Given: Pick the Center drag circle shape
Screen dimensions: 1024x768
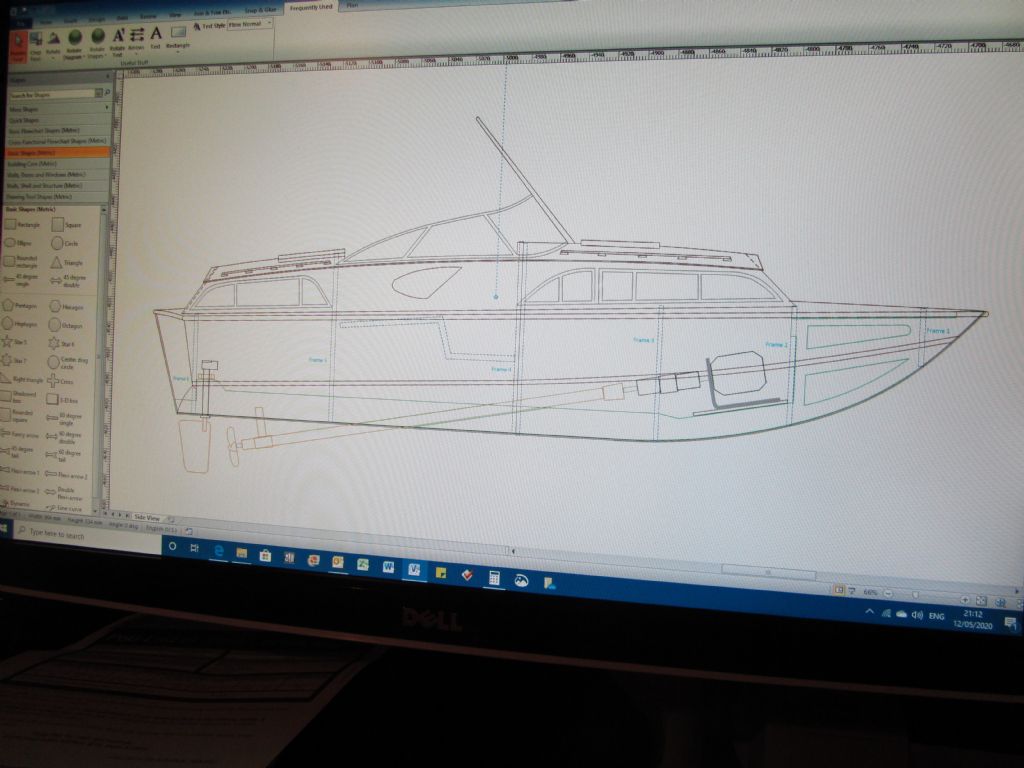Looking at the screenshot, I should pos(68,362).
